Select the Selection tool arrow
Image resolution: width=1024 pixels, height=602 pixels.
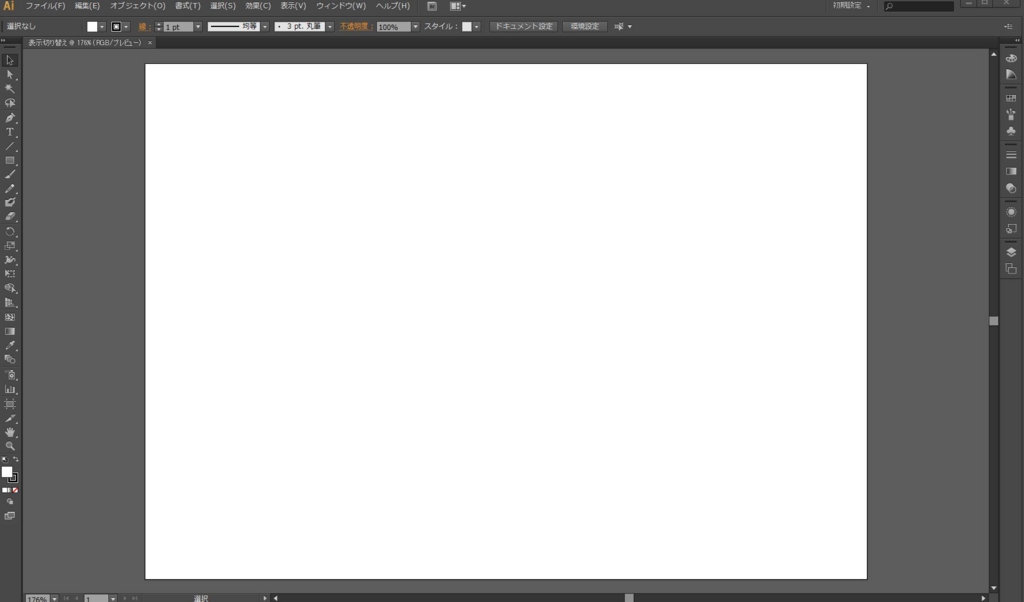point(10,60)
